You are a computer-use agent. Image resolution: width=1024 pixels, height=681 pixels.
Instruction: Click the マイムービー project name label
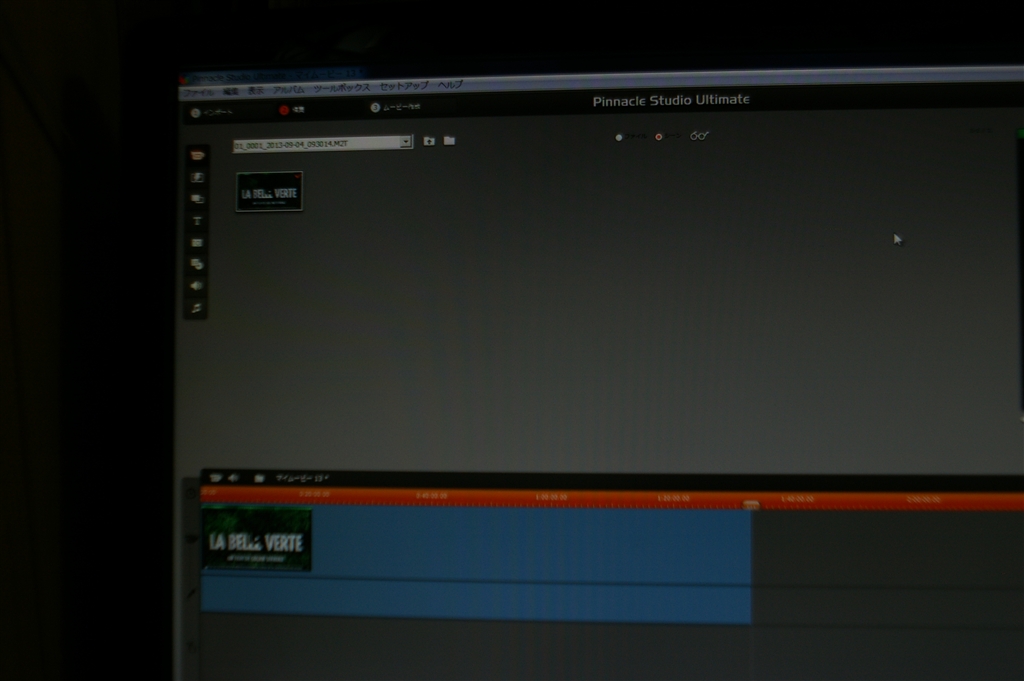[301, 479]
